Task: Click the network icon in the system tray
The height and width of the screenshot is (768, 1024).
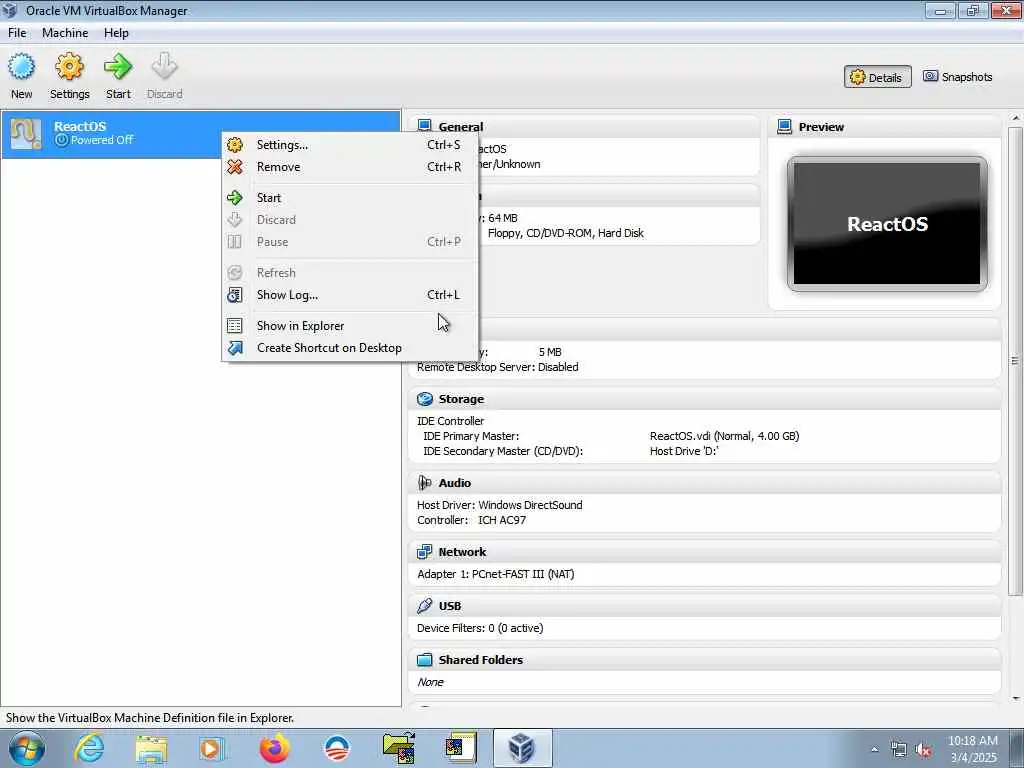Action: [x=899, y=750]
